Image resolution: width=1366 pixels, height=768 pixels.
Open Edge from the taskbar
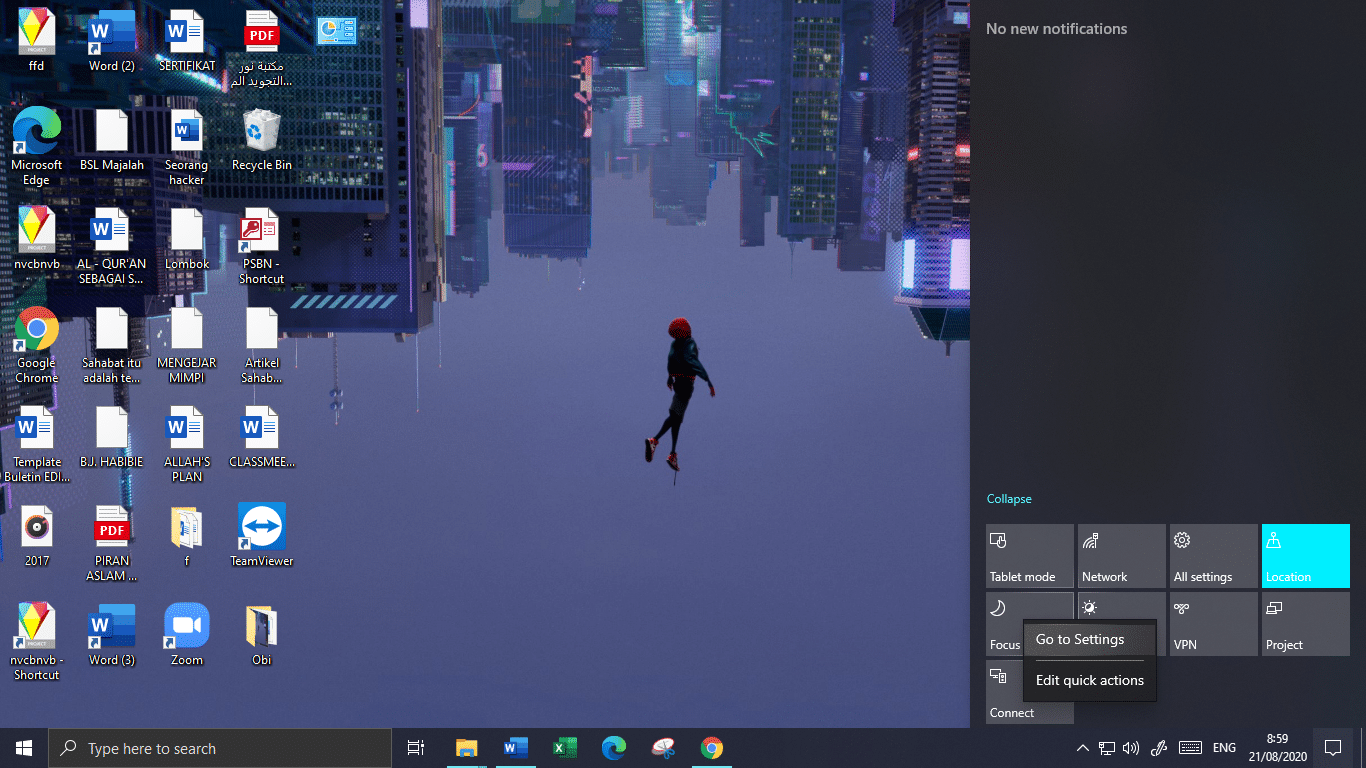tap(614, 748)
